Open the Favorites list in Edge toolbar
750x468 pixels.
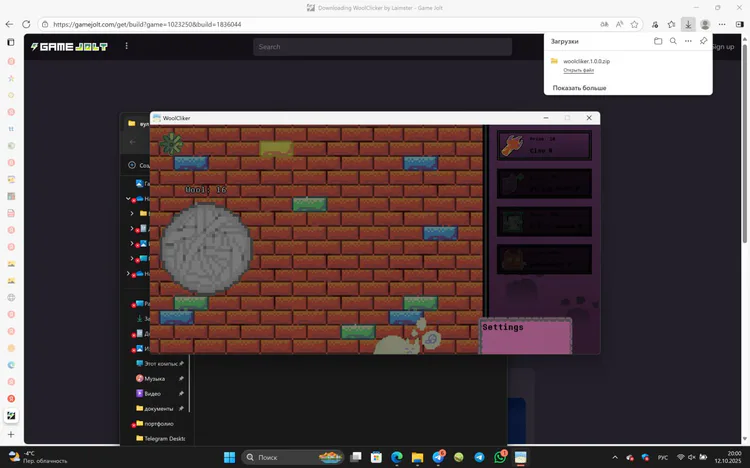coord(672,24)
